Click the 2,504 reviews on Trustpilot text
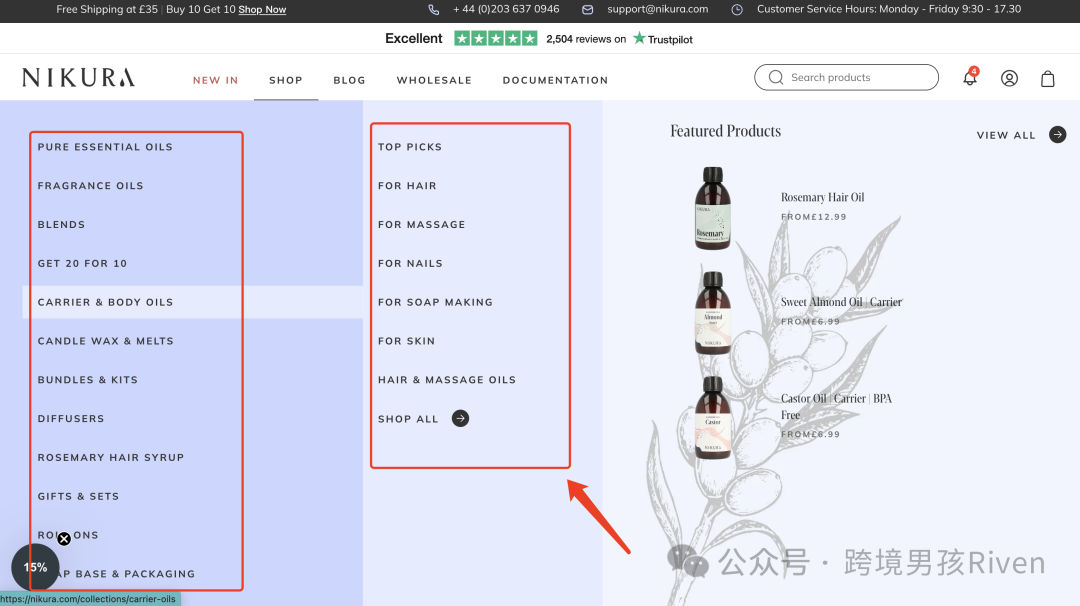This screenshot has height=606, width=1080. (x=619, y=39)
